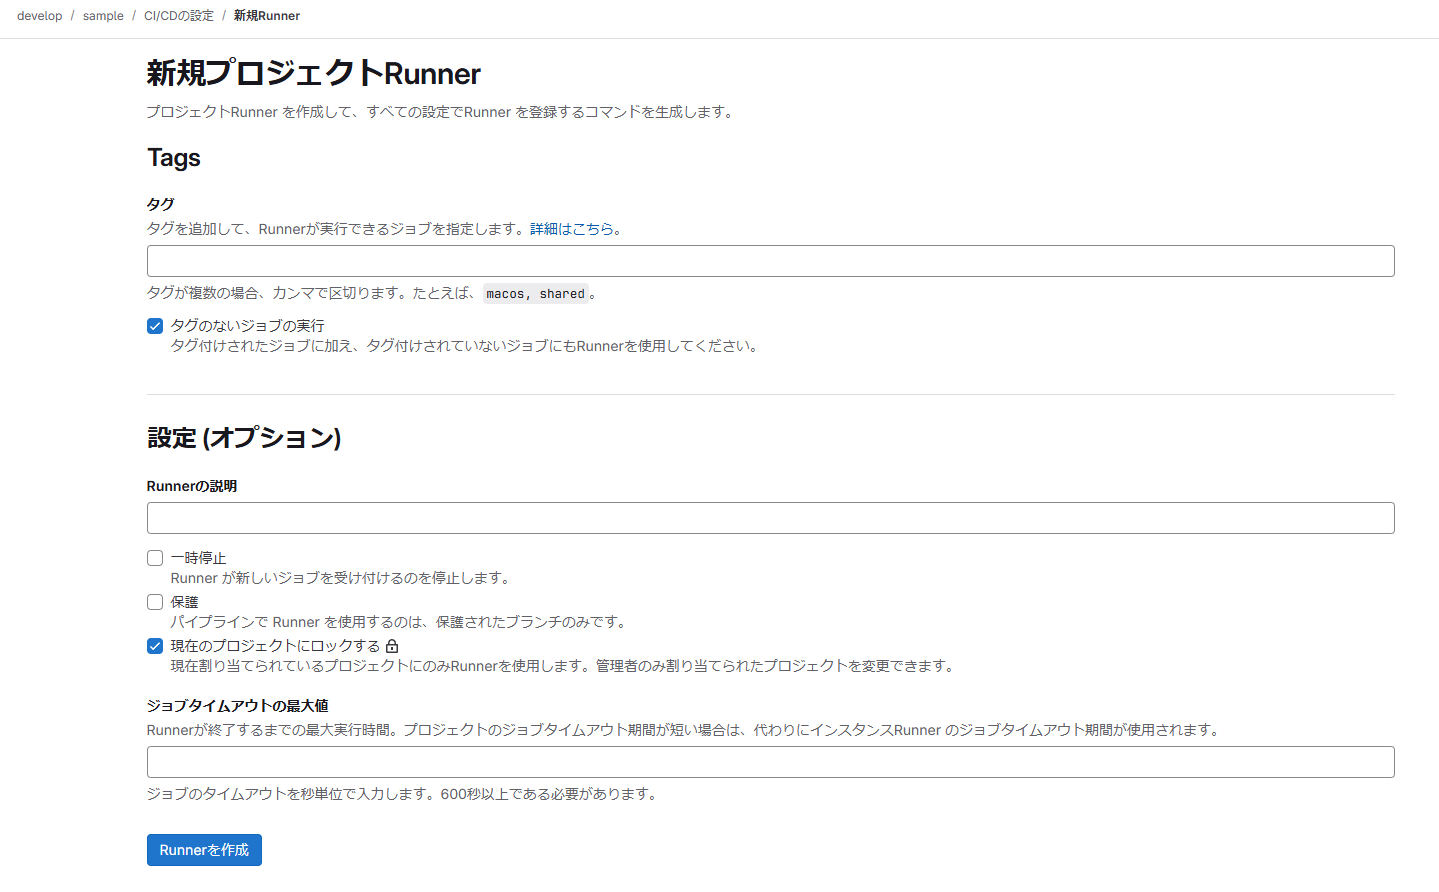Click the Runnerを作成 button
The width and height of the screenshot is (1439, 892).
coord(203,849)
